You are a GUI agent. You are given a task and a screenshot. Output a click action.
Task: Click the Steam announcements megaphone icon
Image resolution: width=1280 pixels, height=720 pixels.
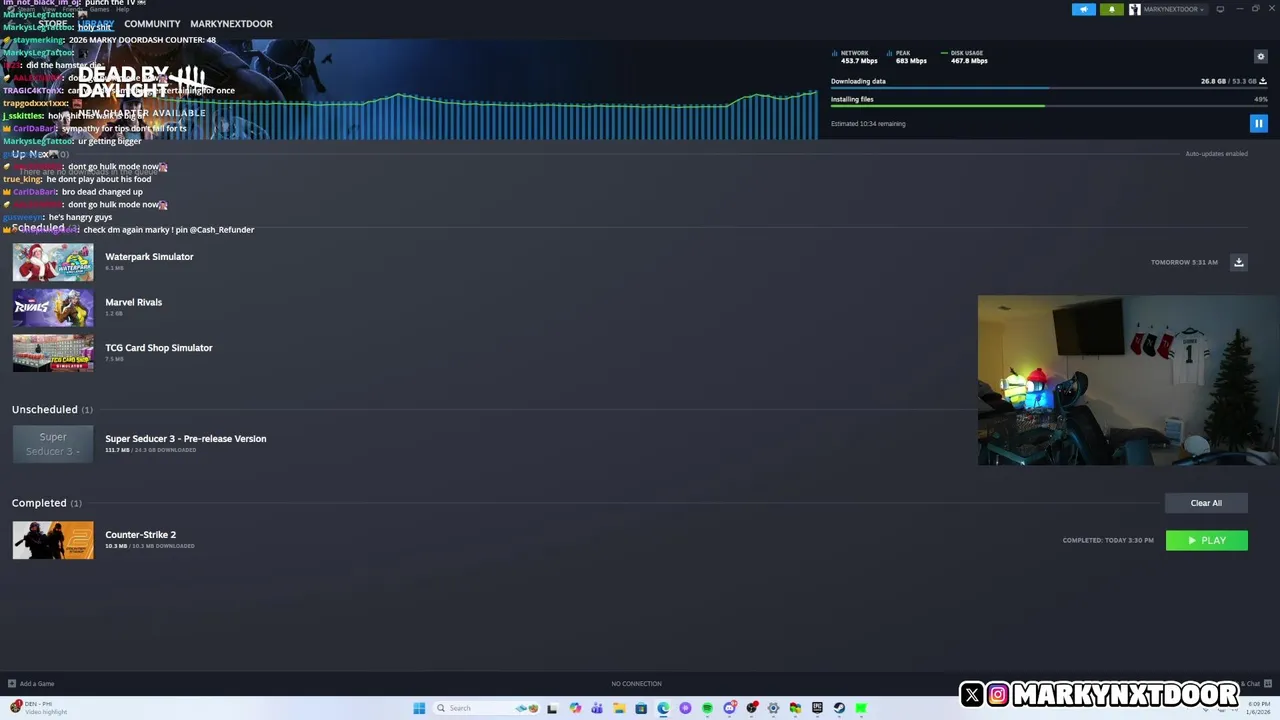[1084, 9]
